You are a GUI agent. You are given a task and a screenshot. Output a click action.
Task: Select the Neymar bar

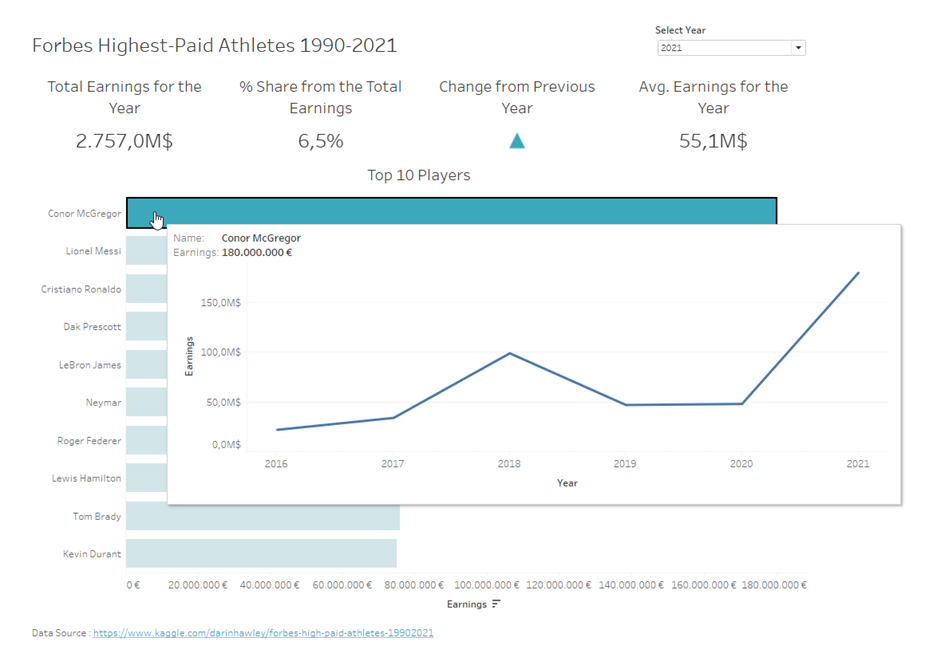146,402
